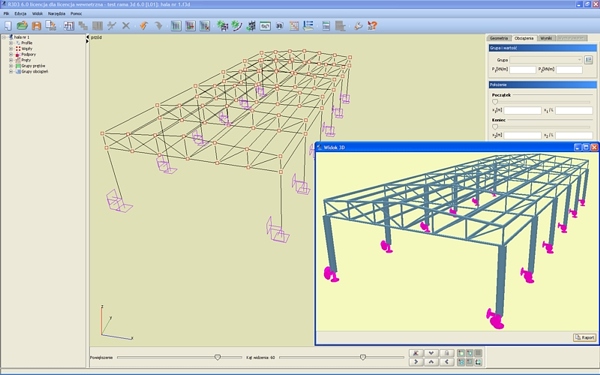Collapse the hala nr 1 tree root
Screen dimensions: 600x375
[x=4, y=37]
